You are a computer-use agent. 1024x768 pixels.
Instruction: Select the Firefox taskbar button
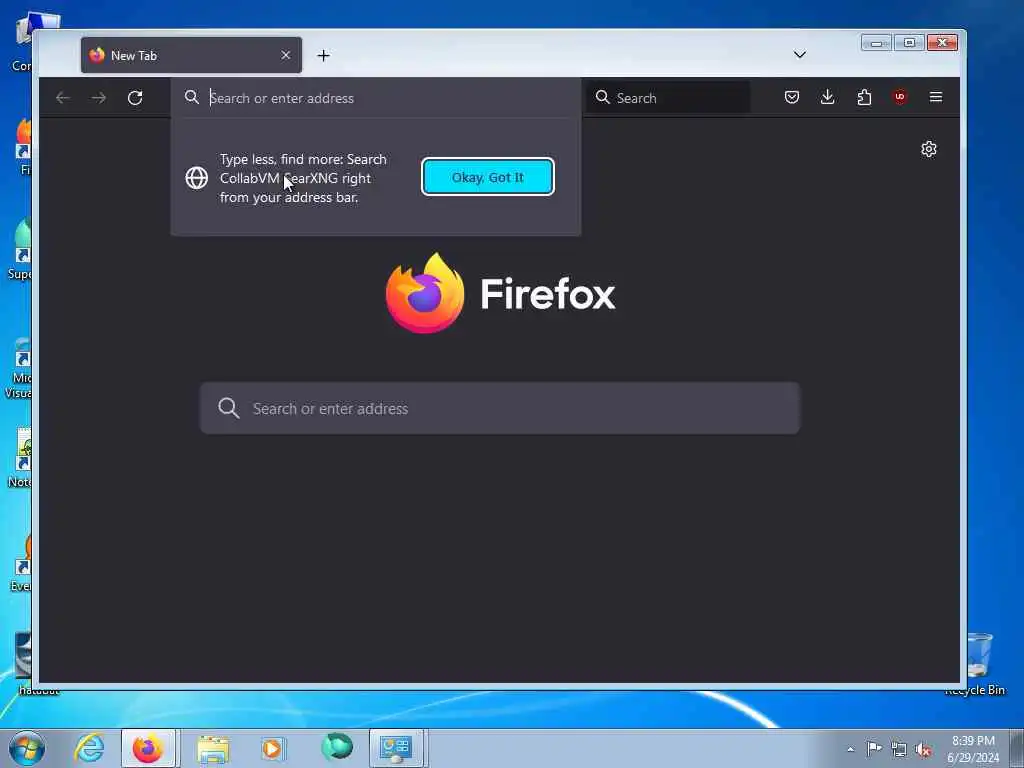pyautogui.click(x=148, y=748)
